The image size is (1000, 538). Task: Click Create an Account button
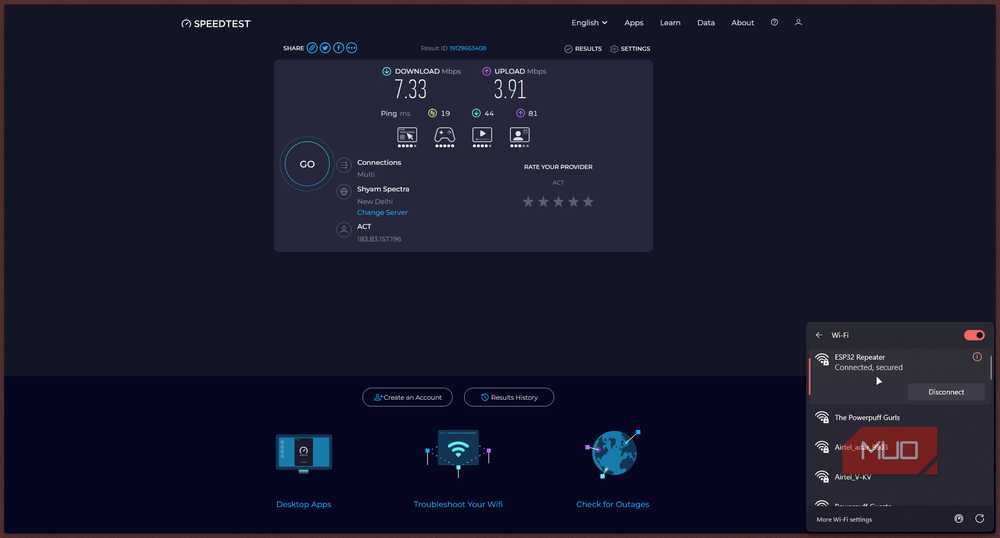point(408,397)
